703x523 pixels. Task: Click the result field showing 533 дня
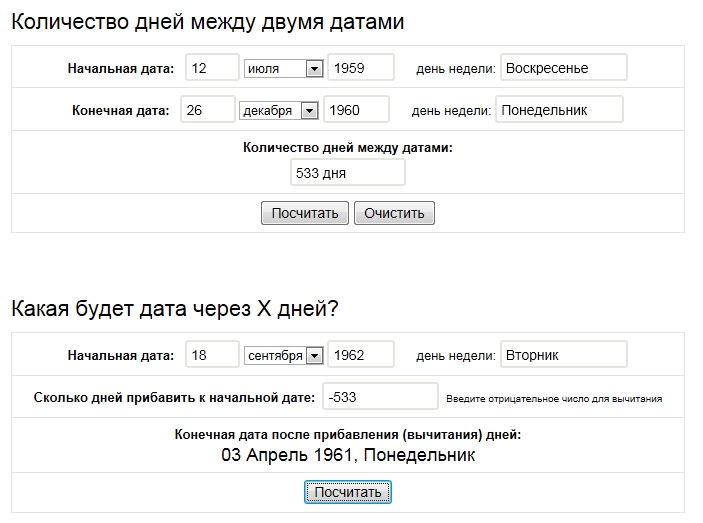(x=347, y=173)
